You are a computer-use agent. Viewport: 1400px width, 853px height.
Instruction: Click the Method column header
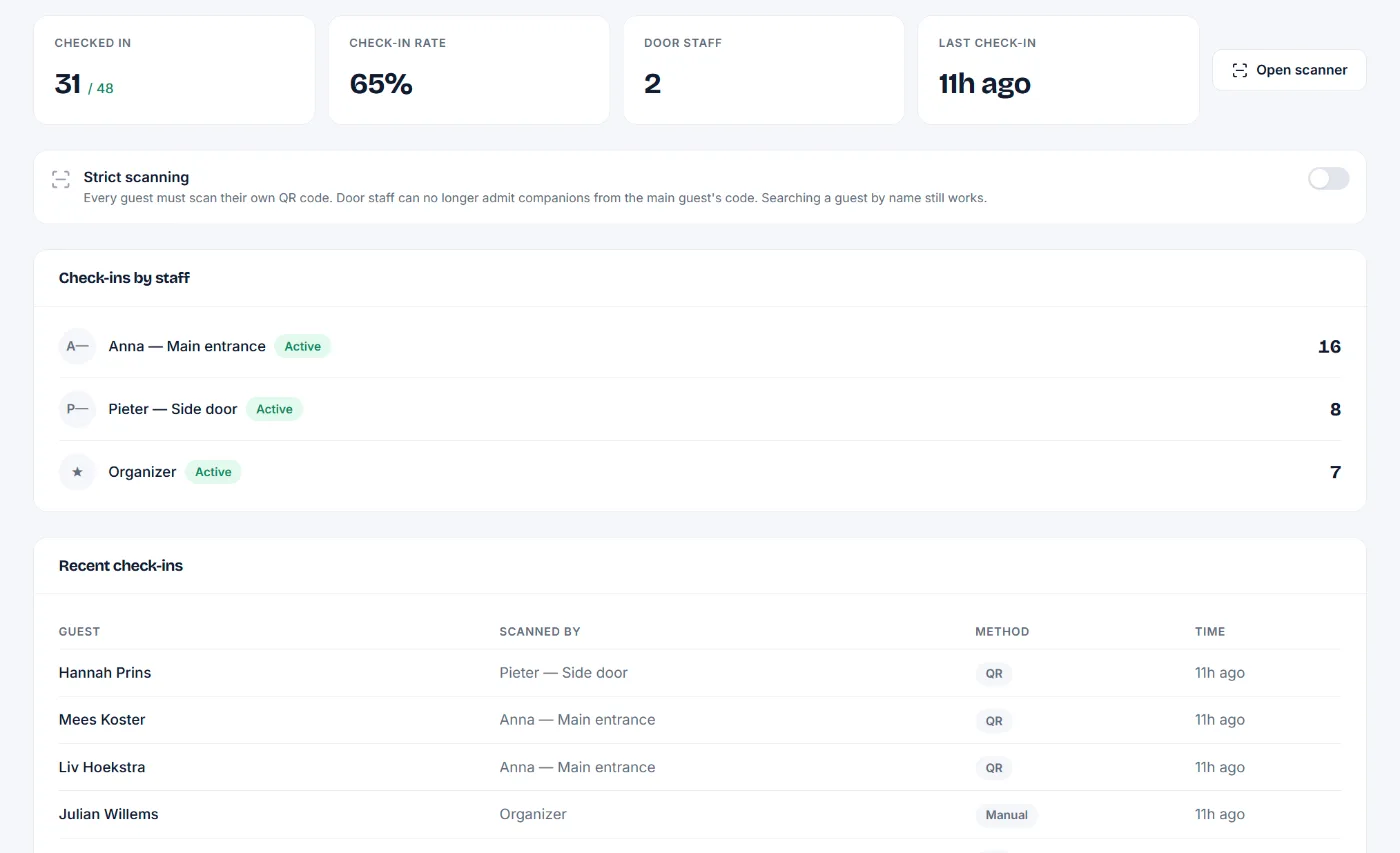pos(1002,632)
